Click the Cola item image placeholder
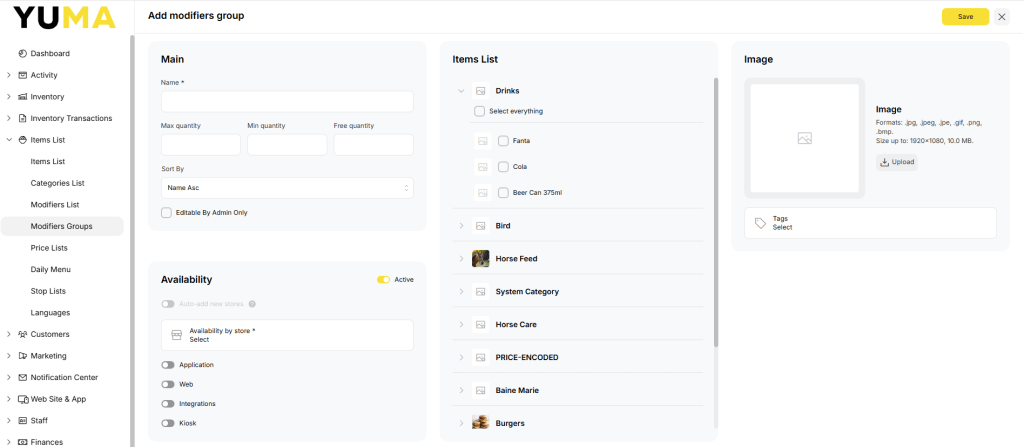The image size is (1024, 447). (x=483, y=167)
